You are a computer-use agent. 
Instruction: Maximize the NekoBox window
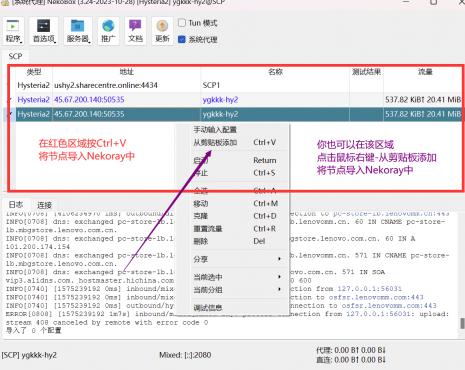[x=433, y=2]
